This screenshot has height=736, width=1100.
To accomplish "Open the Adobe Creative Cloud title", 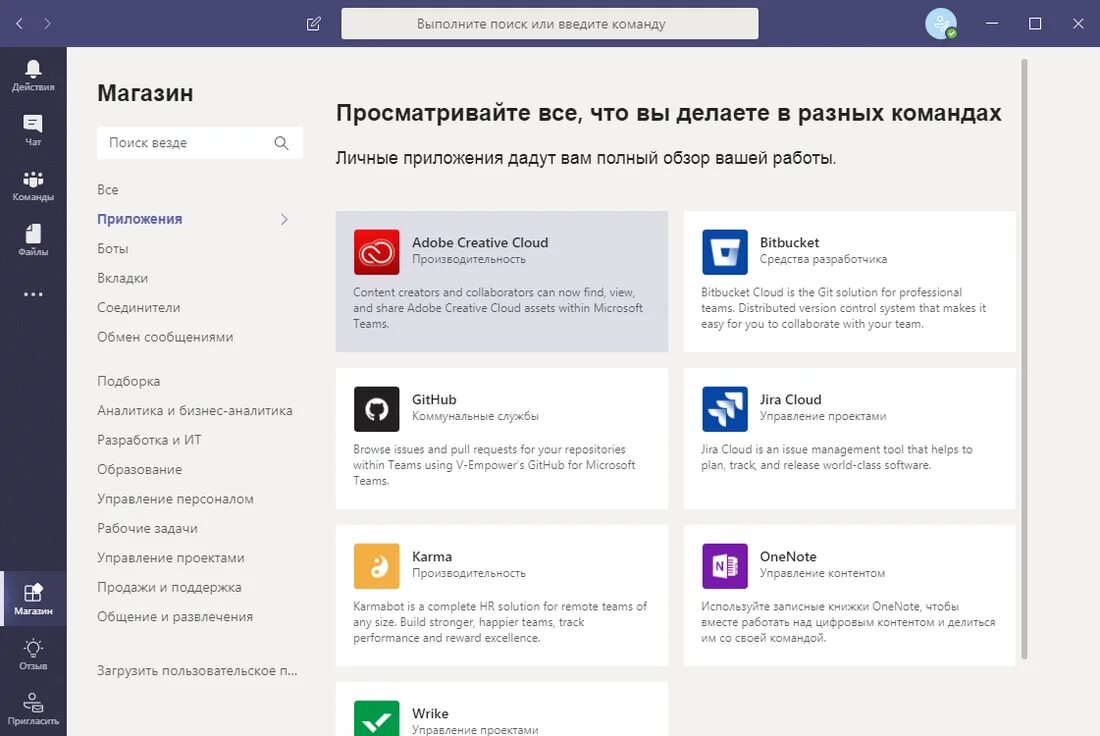I will pos(480,242).
